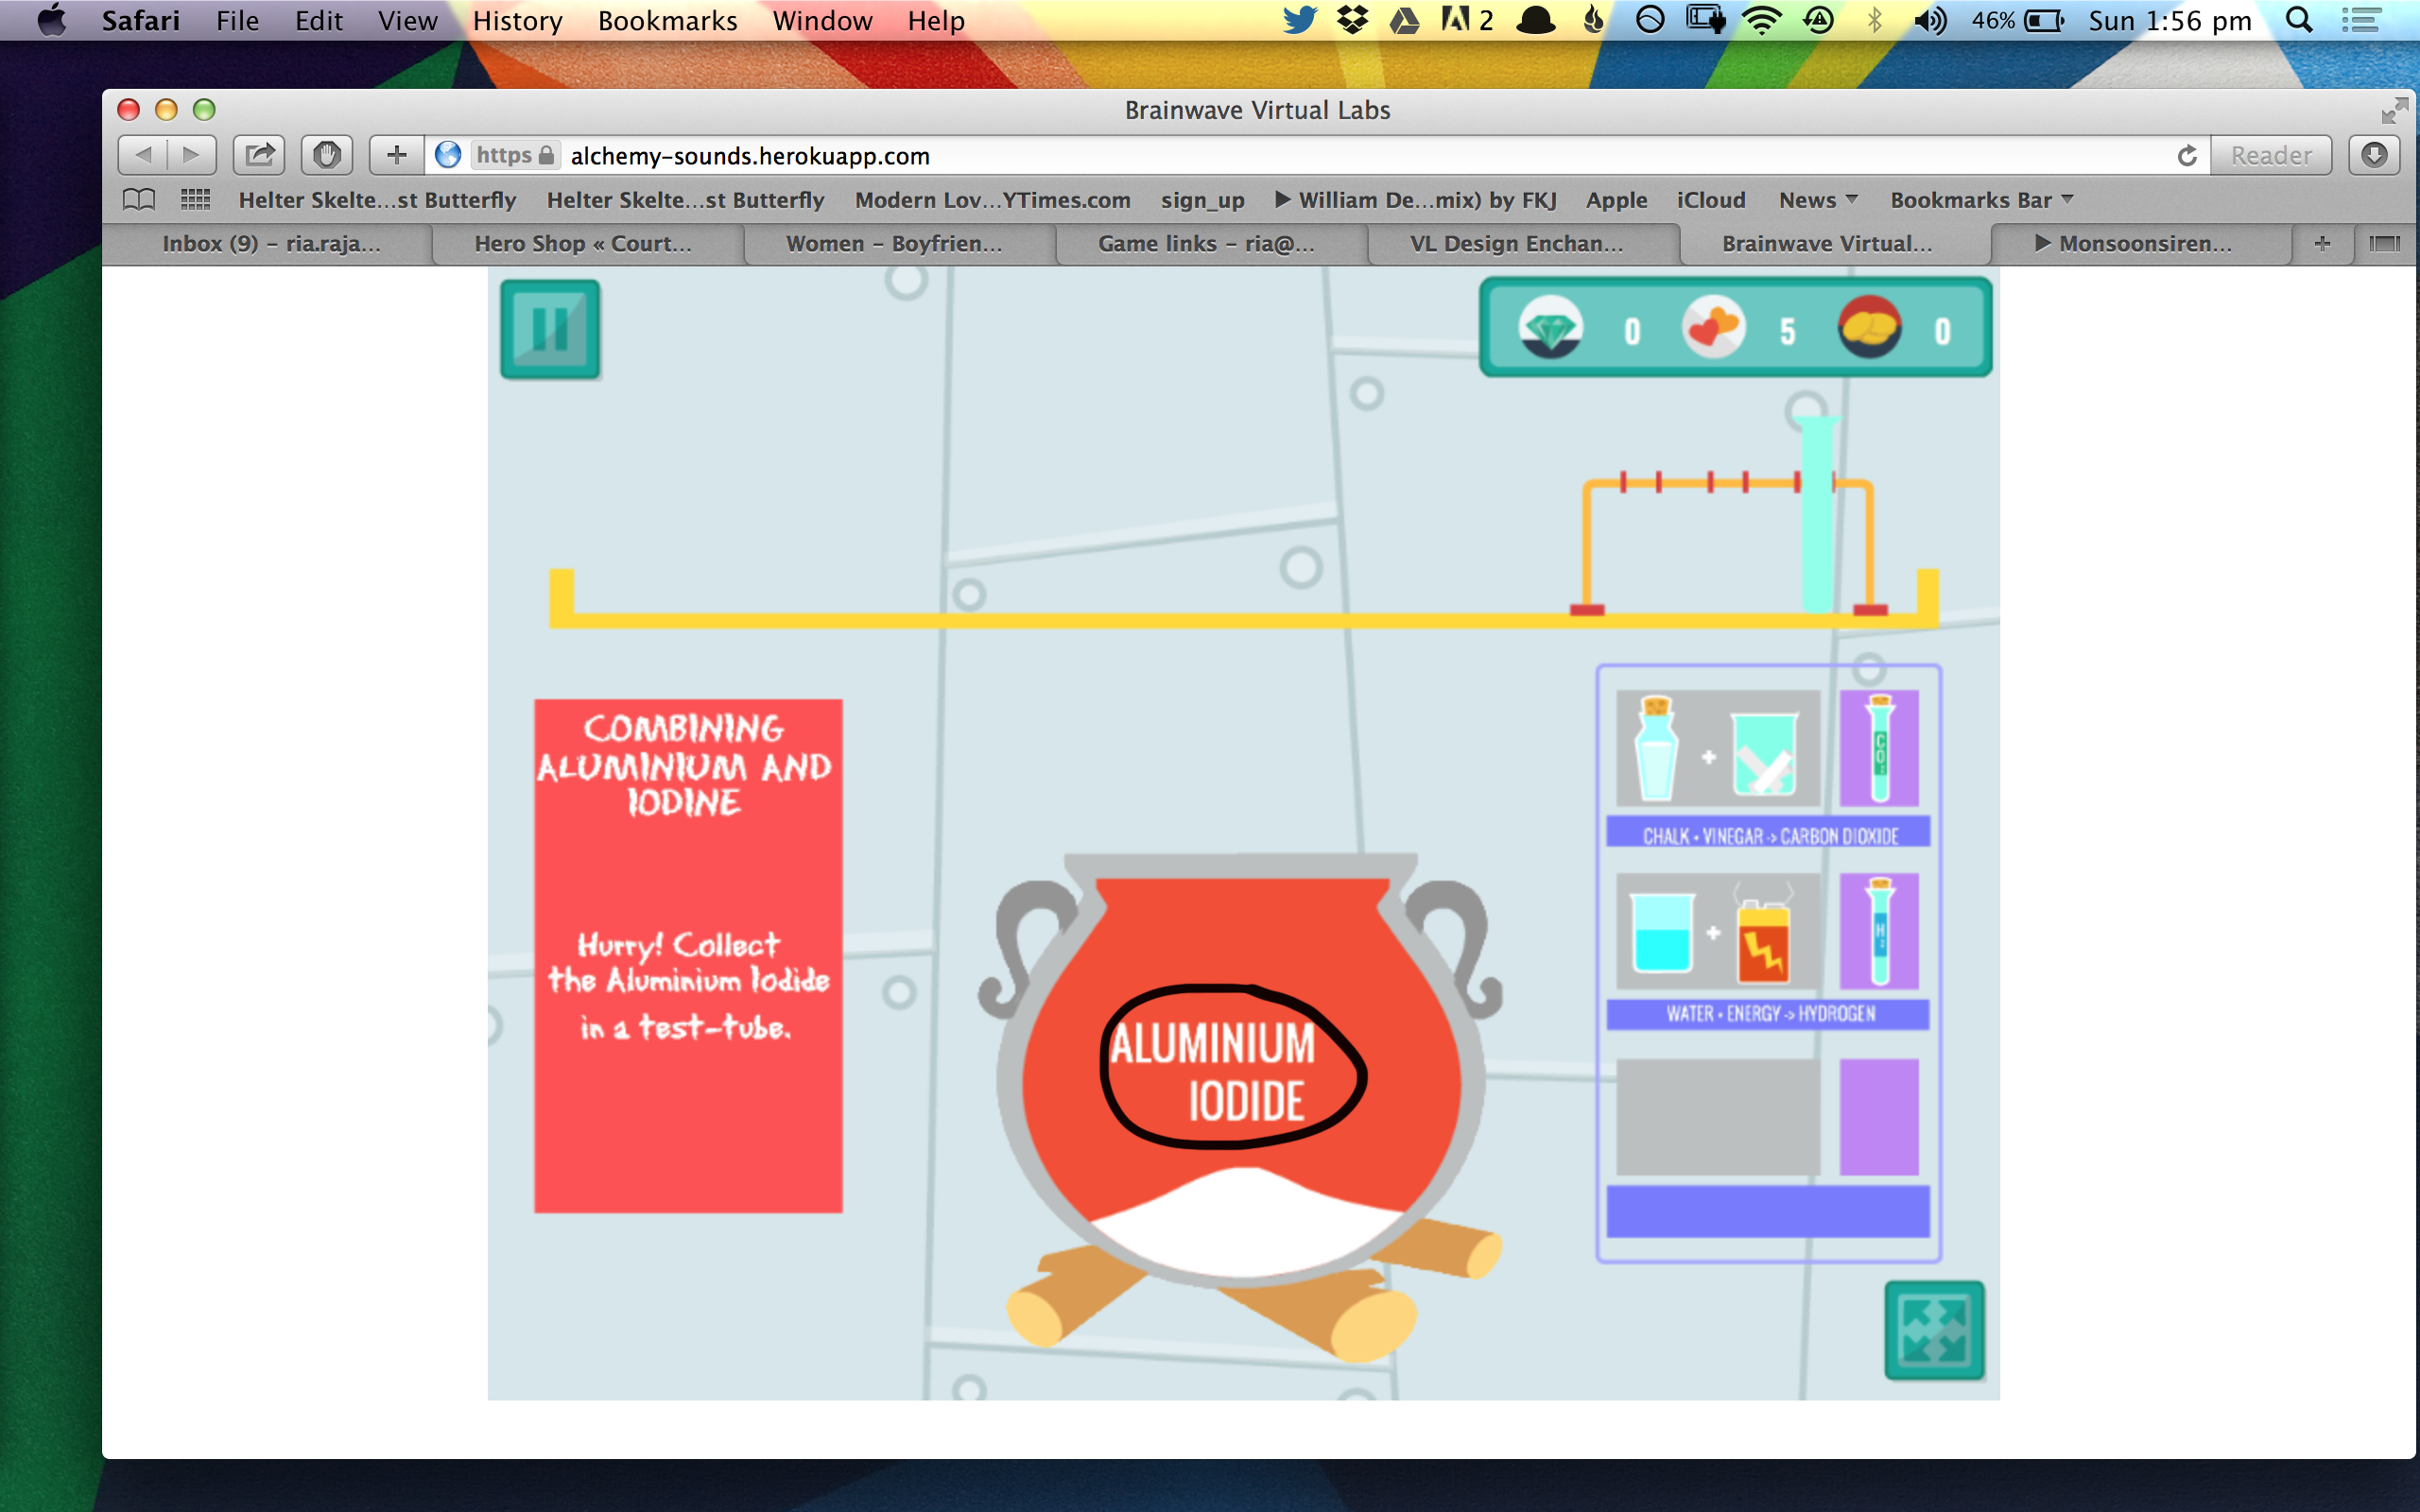The width and height of the screenshot is (2420, 1512).
Task: Open the iCloud bookmark
Action: click(1711, 200)
